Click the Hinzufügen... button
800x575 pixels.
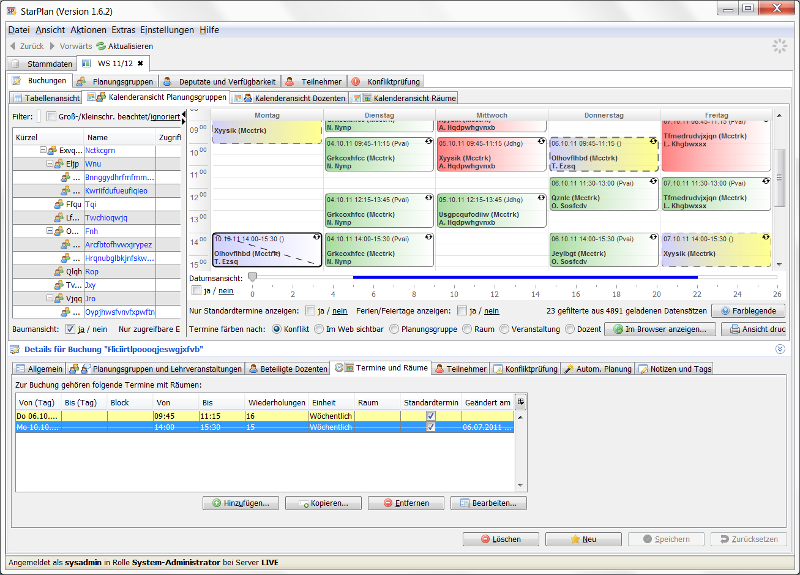tap(241, 503)
